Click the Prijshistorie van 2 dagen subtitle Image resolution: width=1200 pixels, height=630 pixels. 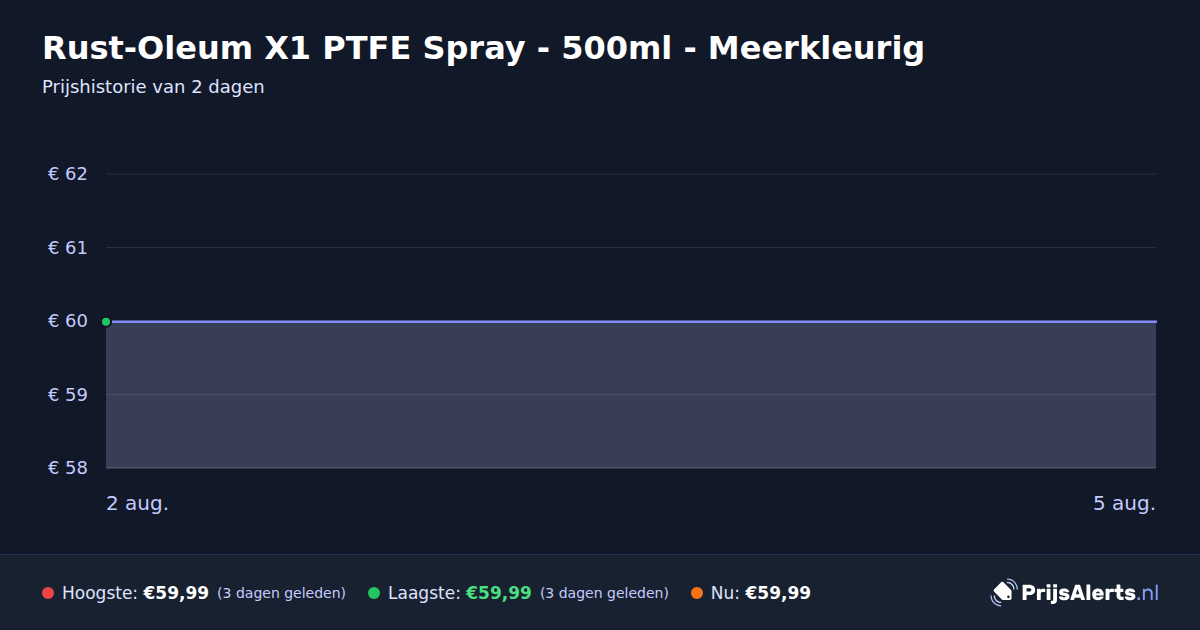click(153, 87)
